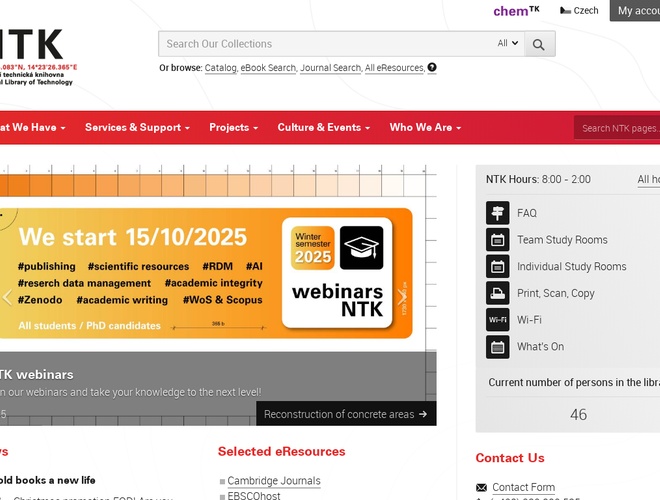Viewport: 660px width, 500px height.
Task: Expand the Services & Support menu
Action: (x=137, y=128)
